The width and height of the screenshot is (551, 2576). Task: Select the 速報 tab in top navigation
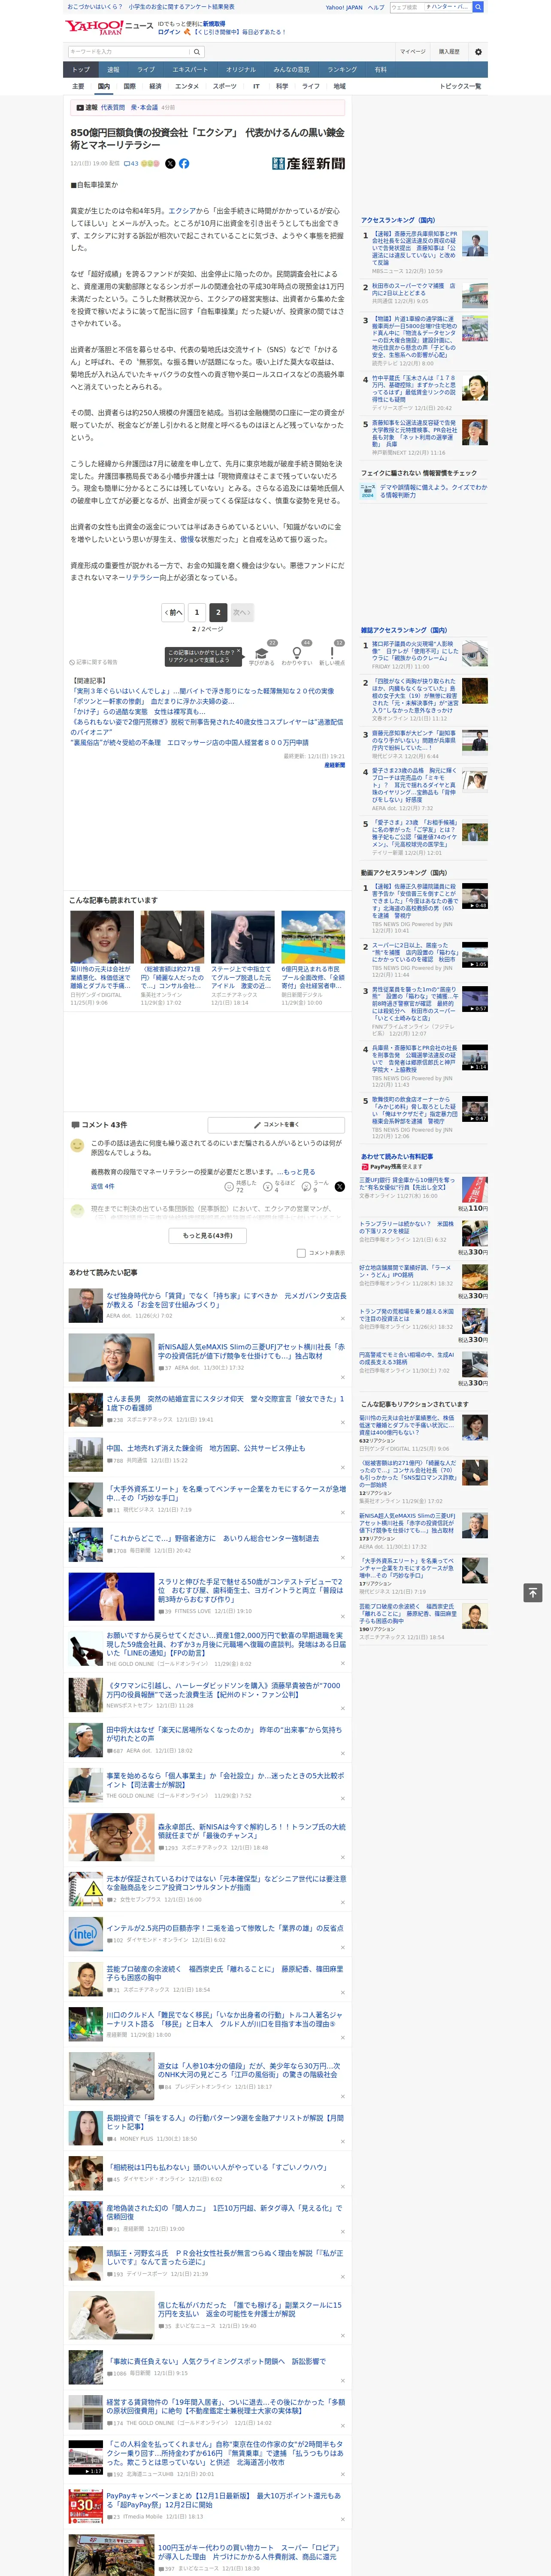coord(113,70)
